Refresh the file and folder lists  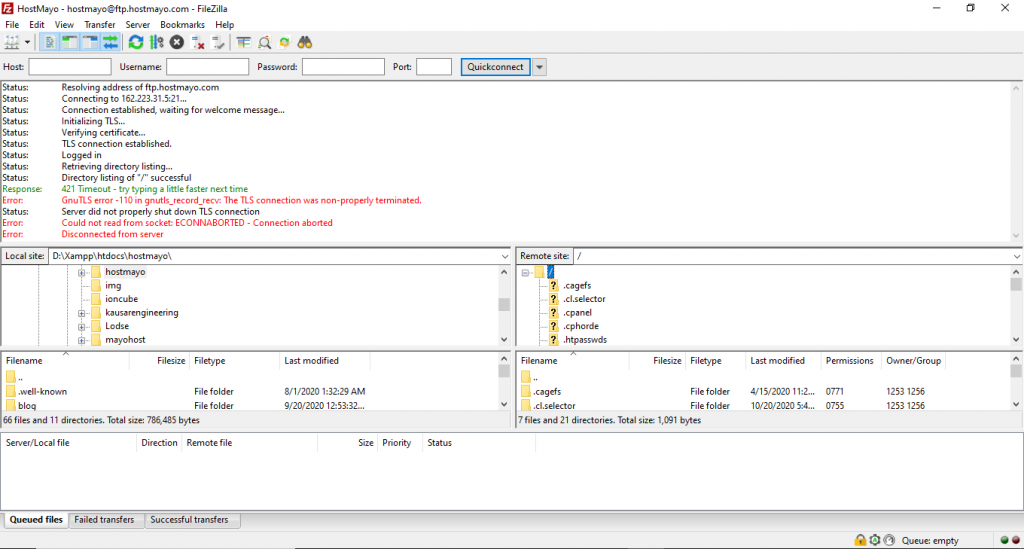(136, 42)
